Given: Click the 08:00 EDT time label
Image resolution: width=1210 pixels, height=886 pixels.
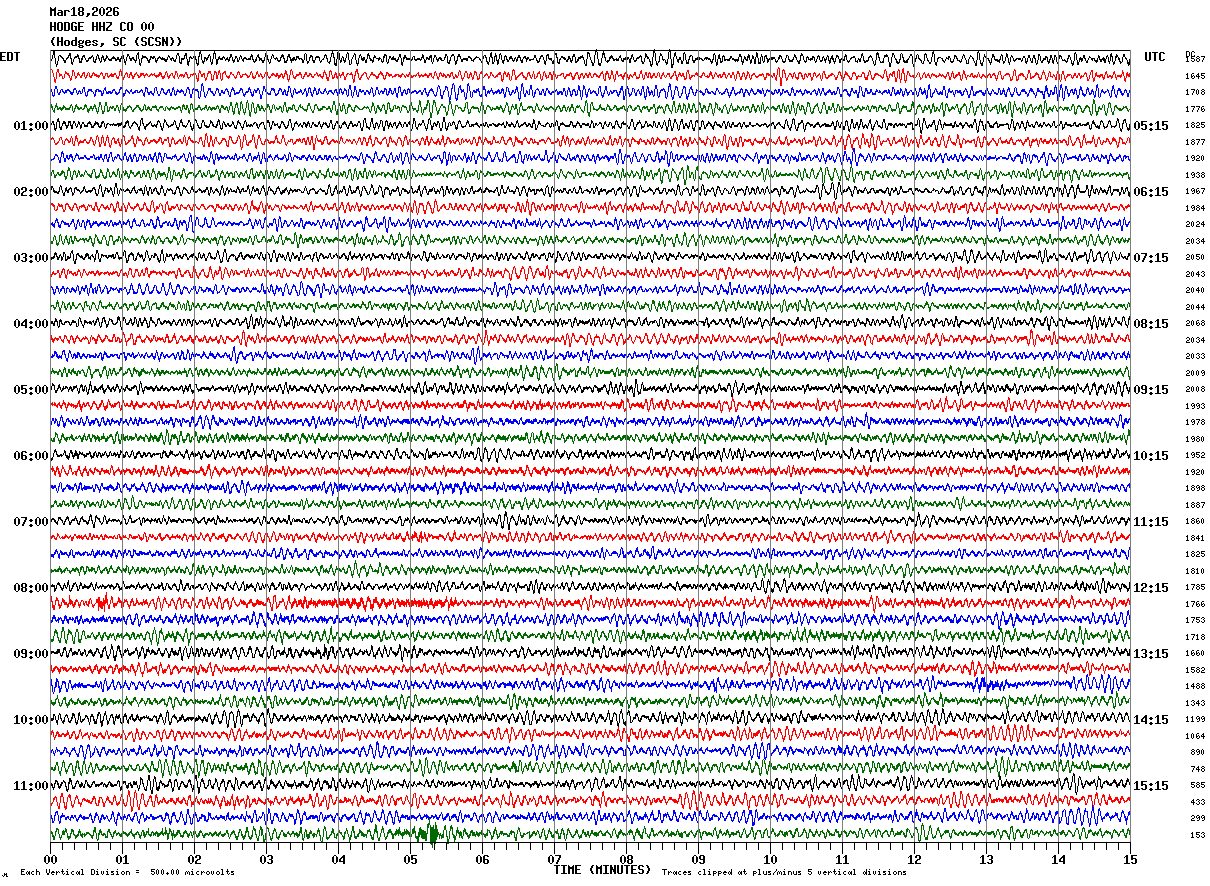Looking at the screenshot, I should tap(31, 588).
